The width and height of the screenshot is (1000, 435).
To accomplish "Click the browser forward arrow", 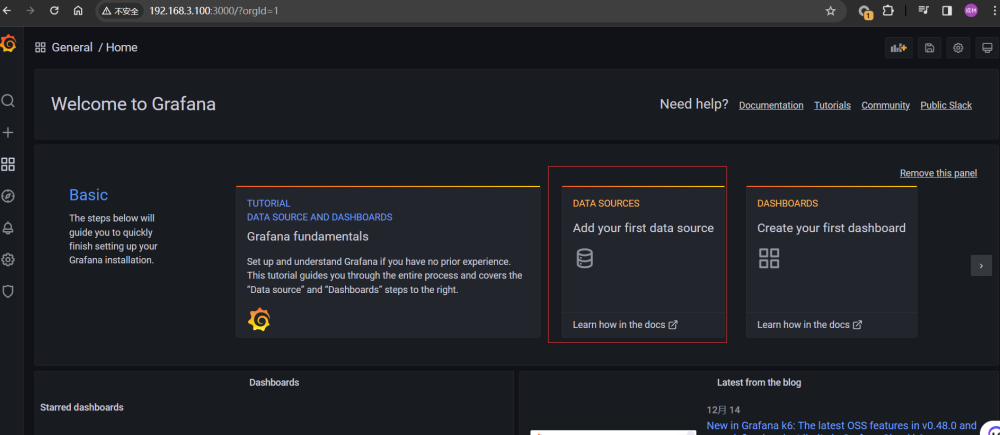I will (x=31, y=11).
